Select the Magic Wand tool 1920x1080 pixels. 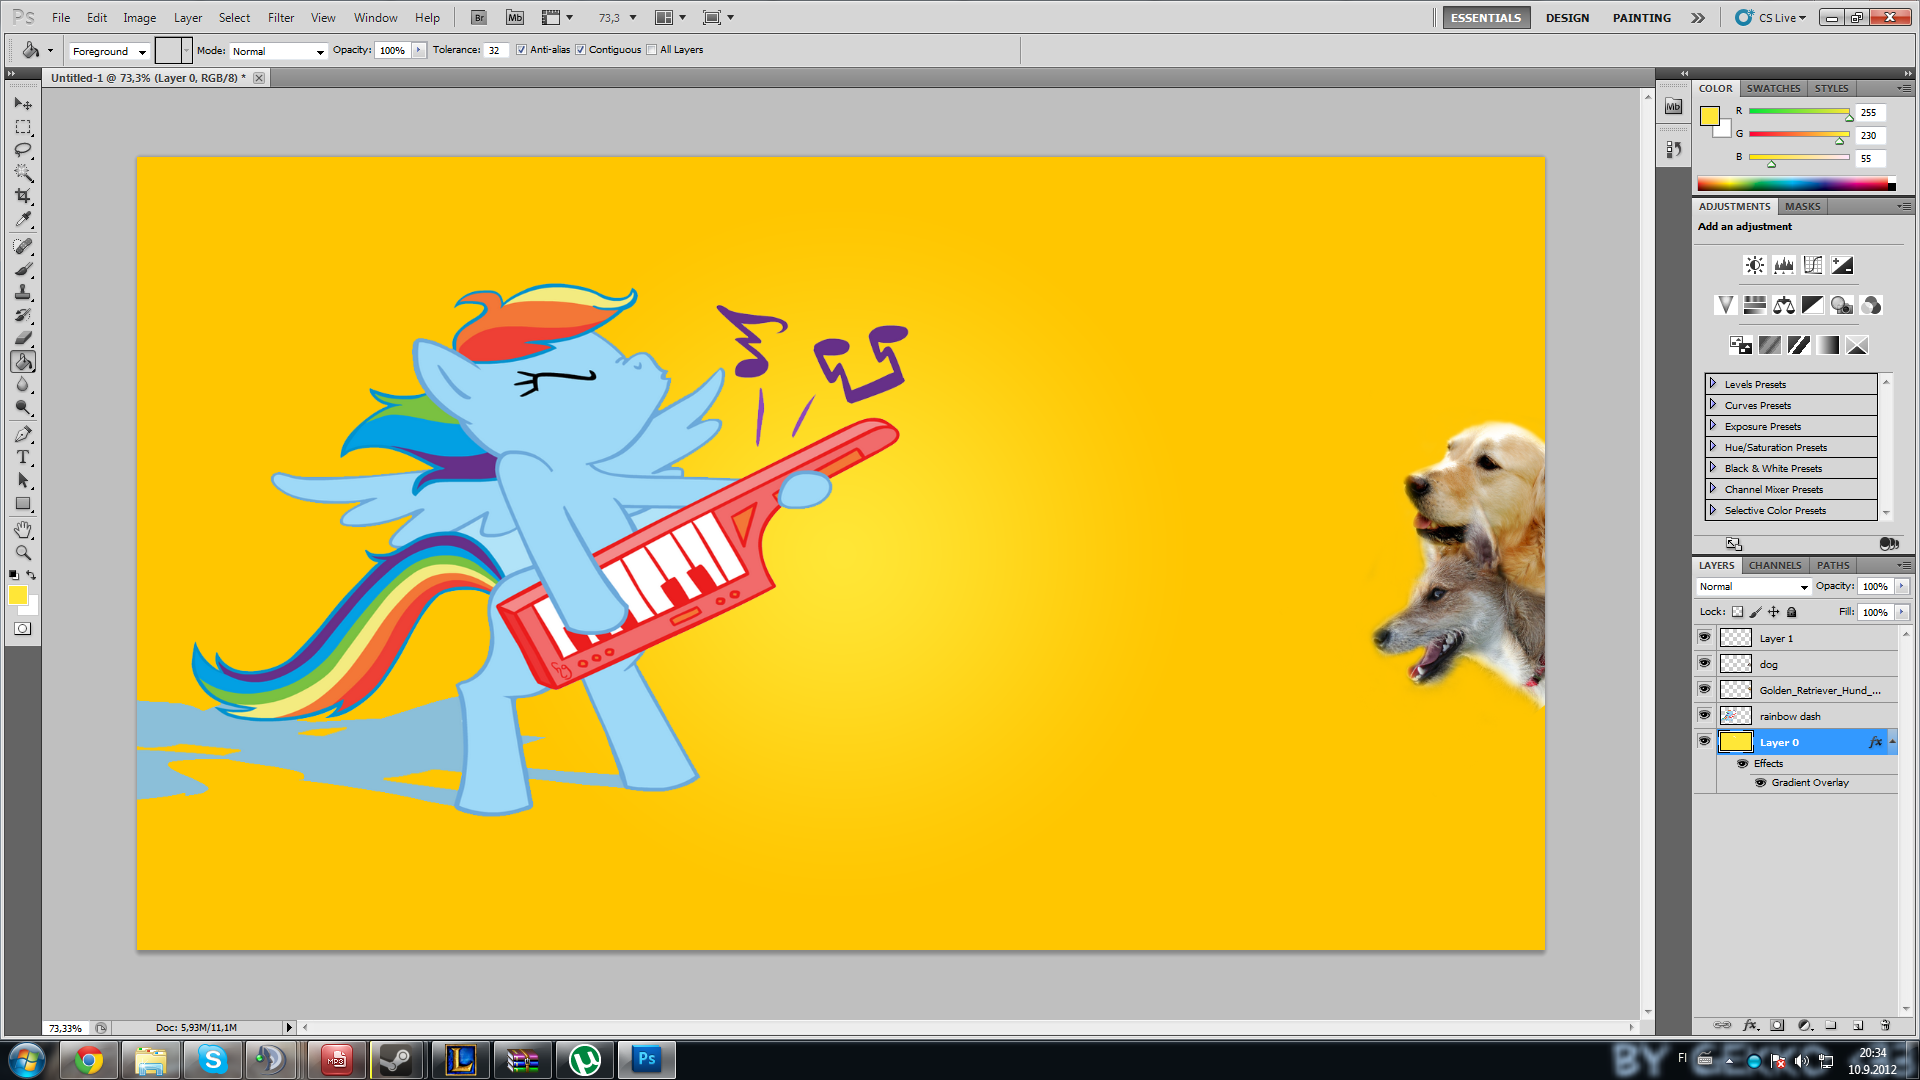pos(23,173)
